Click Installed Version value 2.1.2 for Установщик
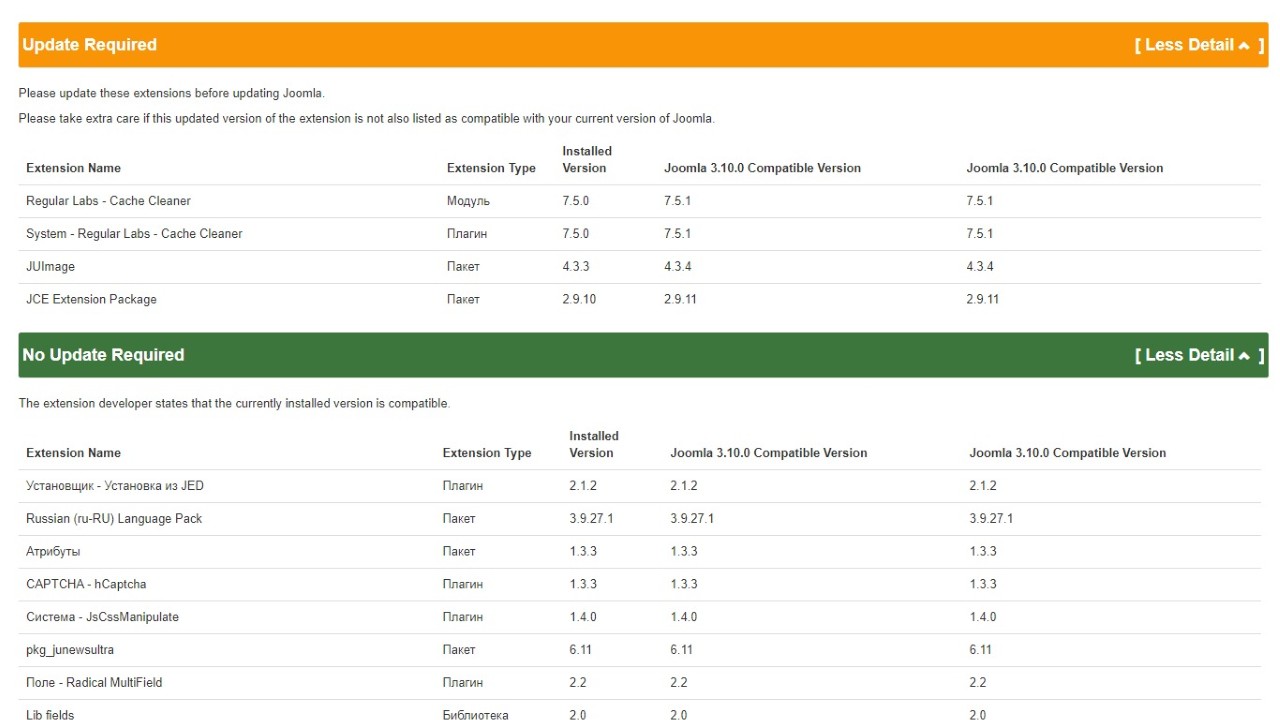 pos(583,486)
